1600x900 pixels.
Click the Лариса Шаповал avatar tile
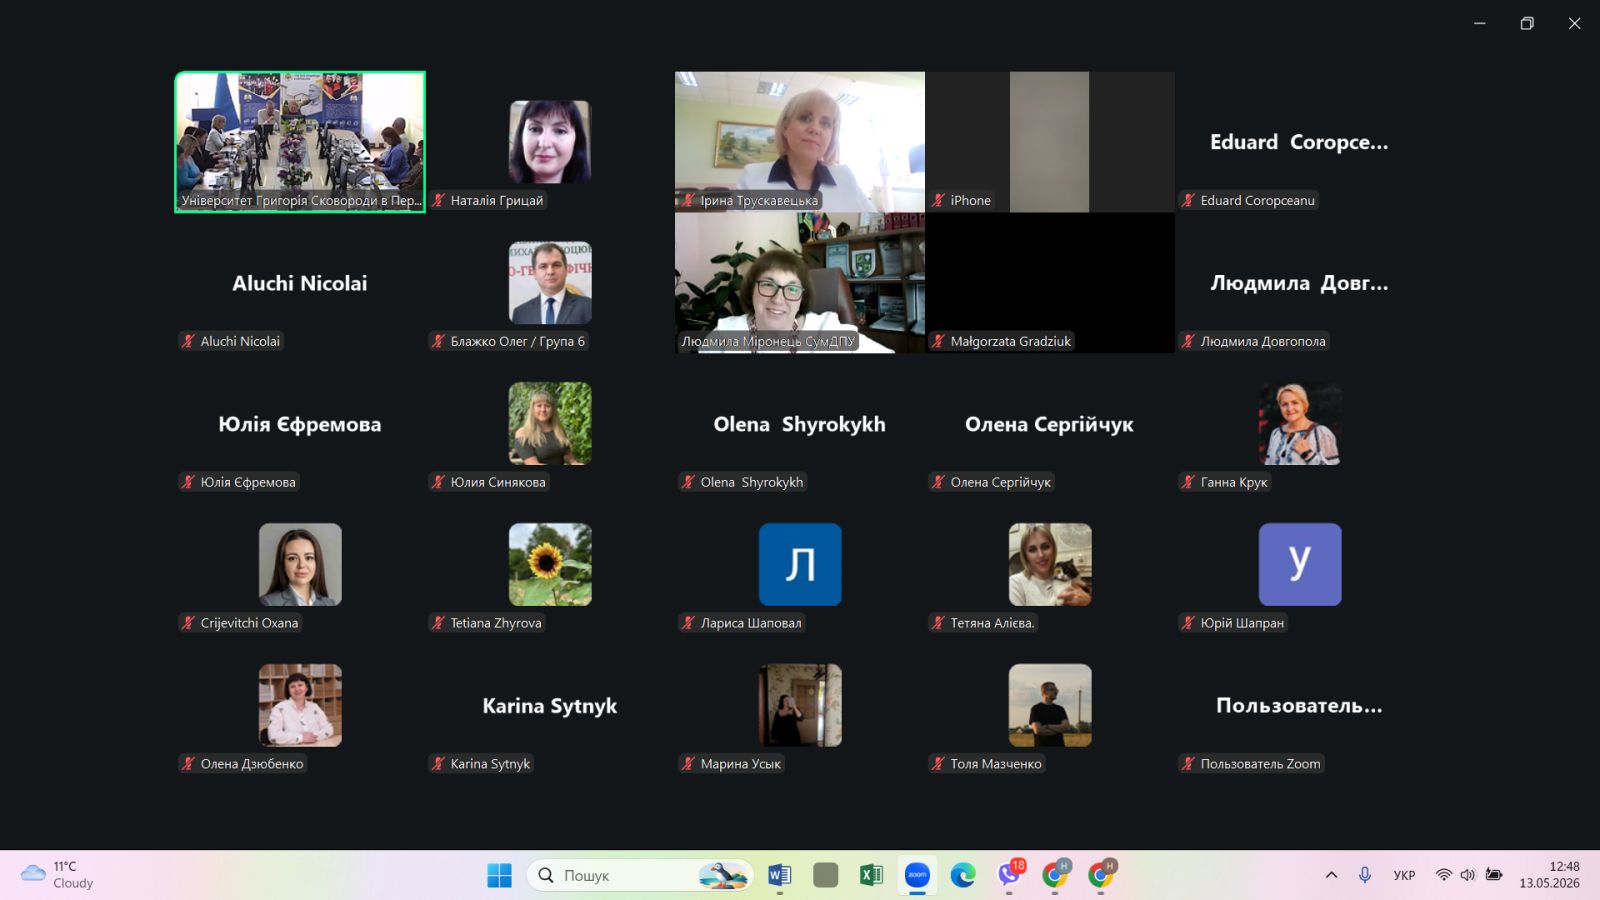pos(800,564)
